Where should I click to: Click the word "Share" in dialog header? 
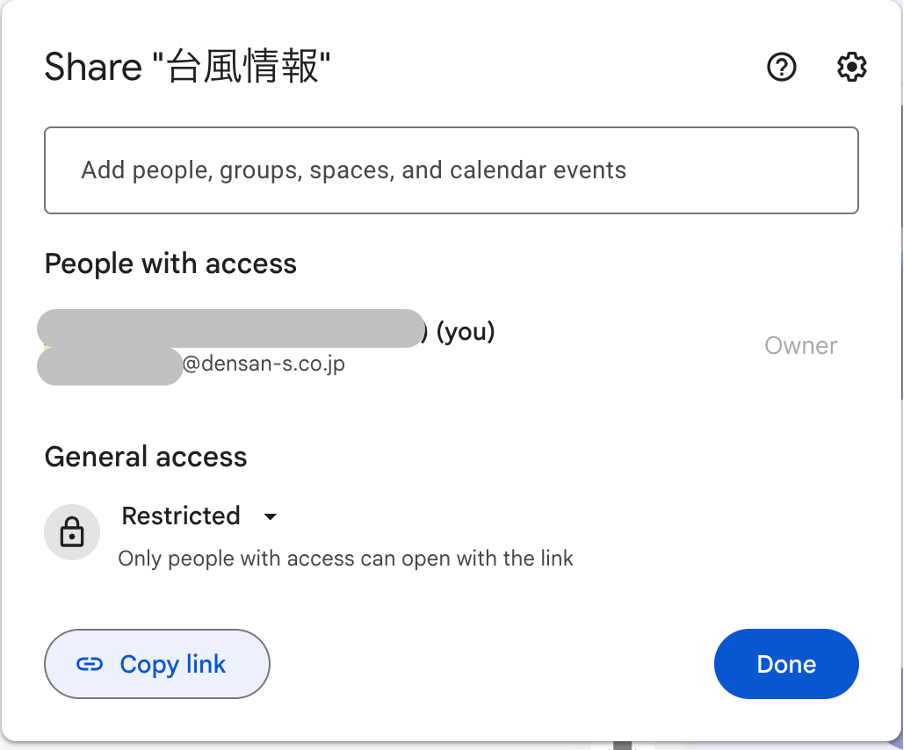pyautogui.click(x=93, y=68)
